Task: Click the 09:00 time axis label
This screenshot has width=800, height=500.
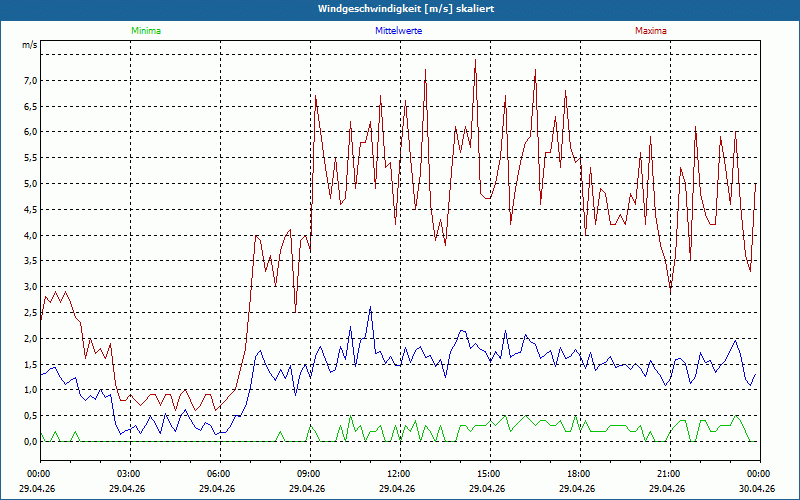Action: tap(310, 474)
